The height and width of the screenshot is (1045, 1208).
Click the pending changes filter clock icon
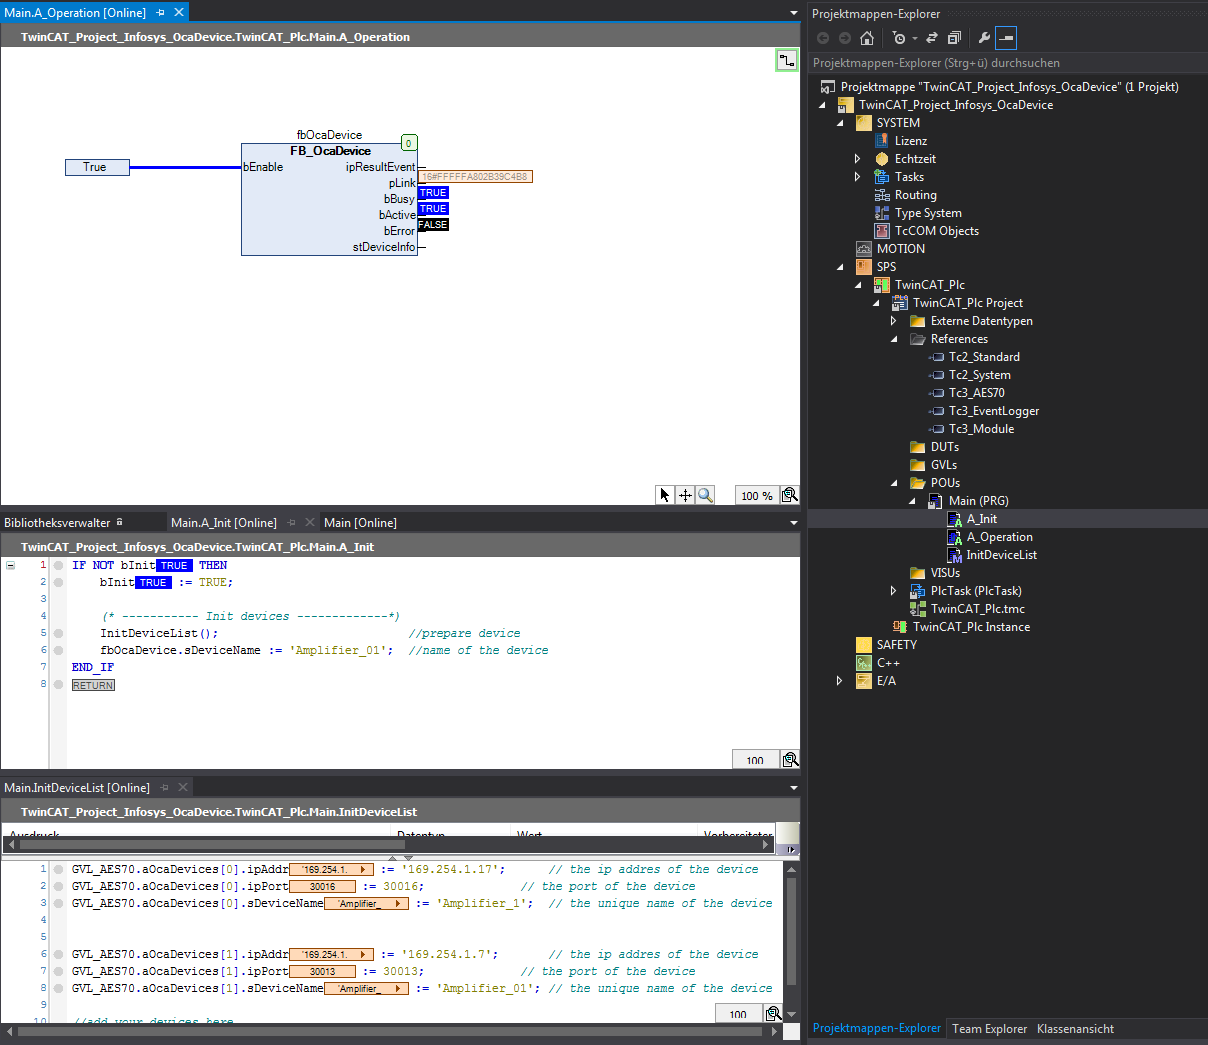900,38
